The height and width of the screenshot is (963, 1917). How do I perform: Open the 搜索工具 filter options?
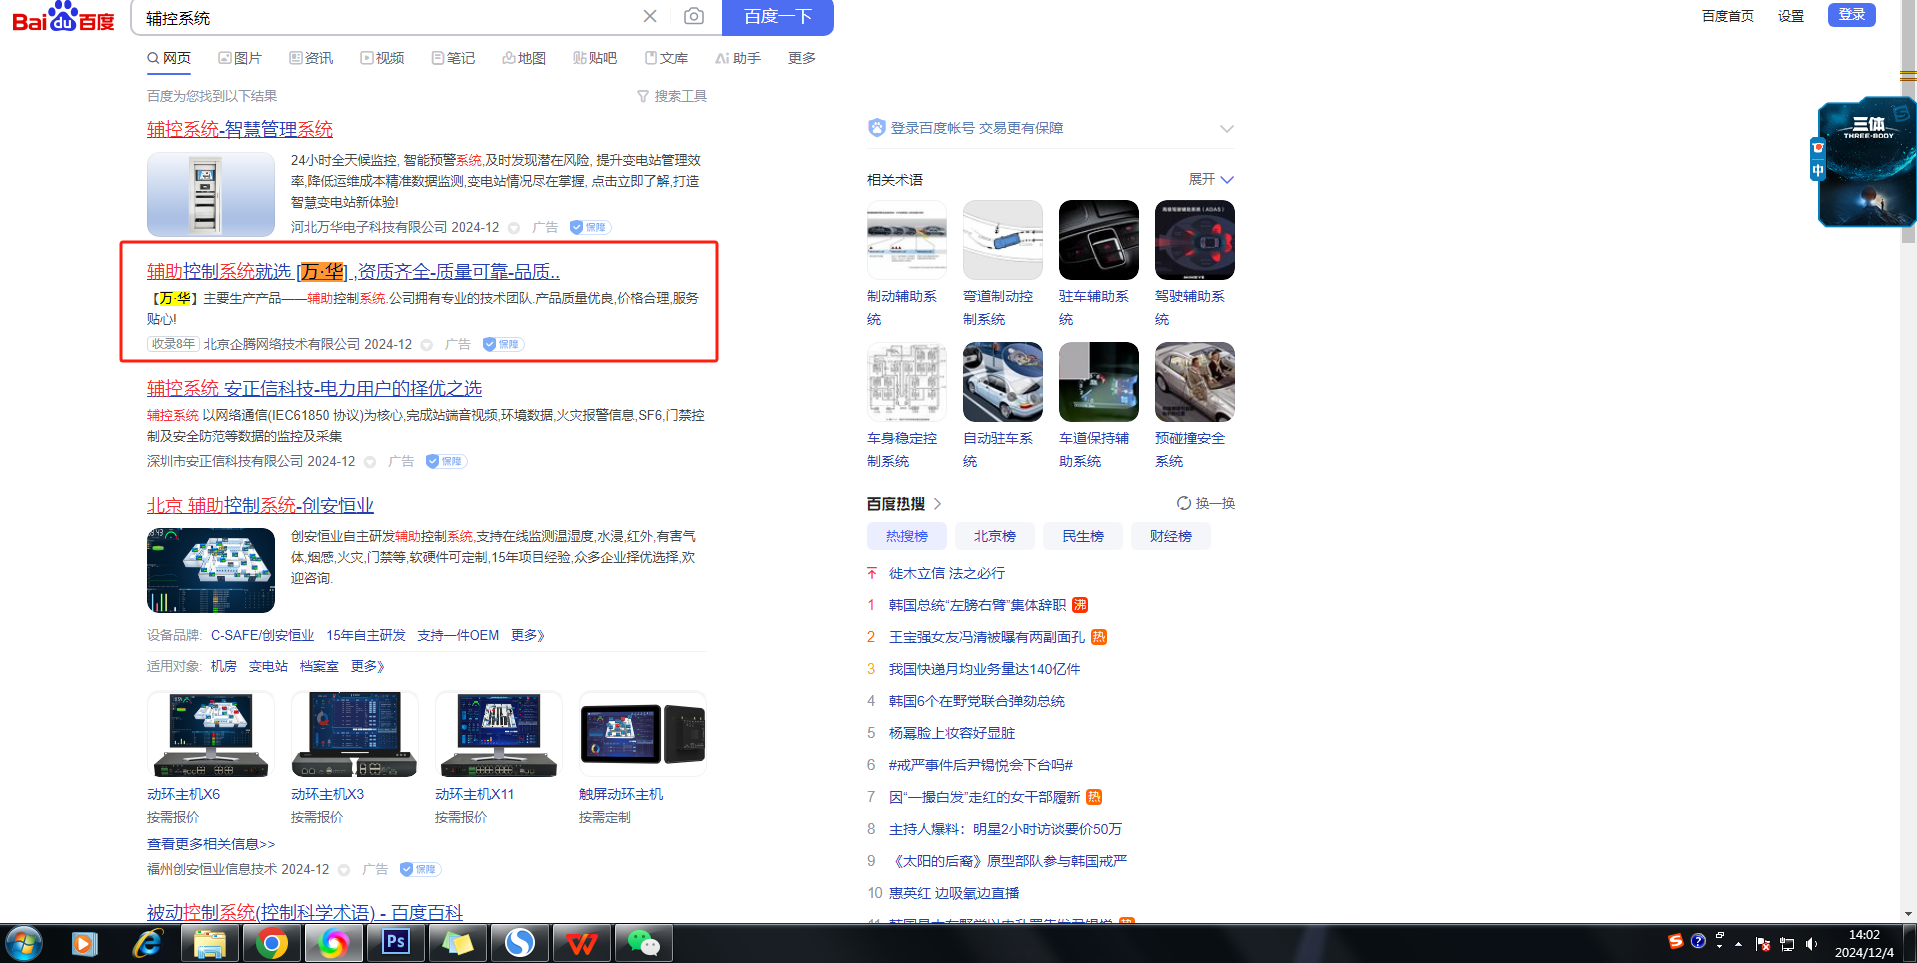672,96
